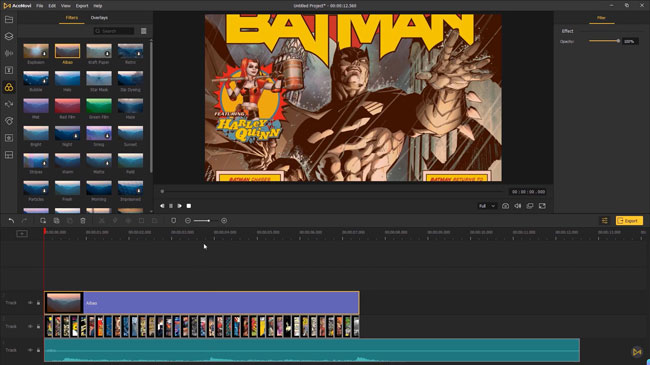Select the Aibao filter thumbnail
This screenshot has width=650, height=365.
tap(67, 51)
